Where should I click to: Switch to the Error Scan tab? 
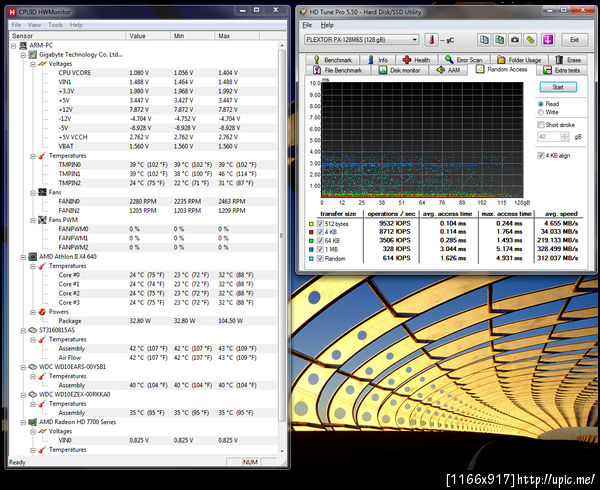[464, 60]
